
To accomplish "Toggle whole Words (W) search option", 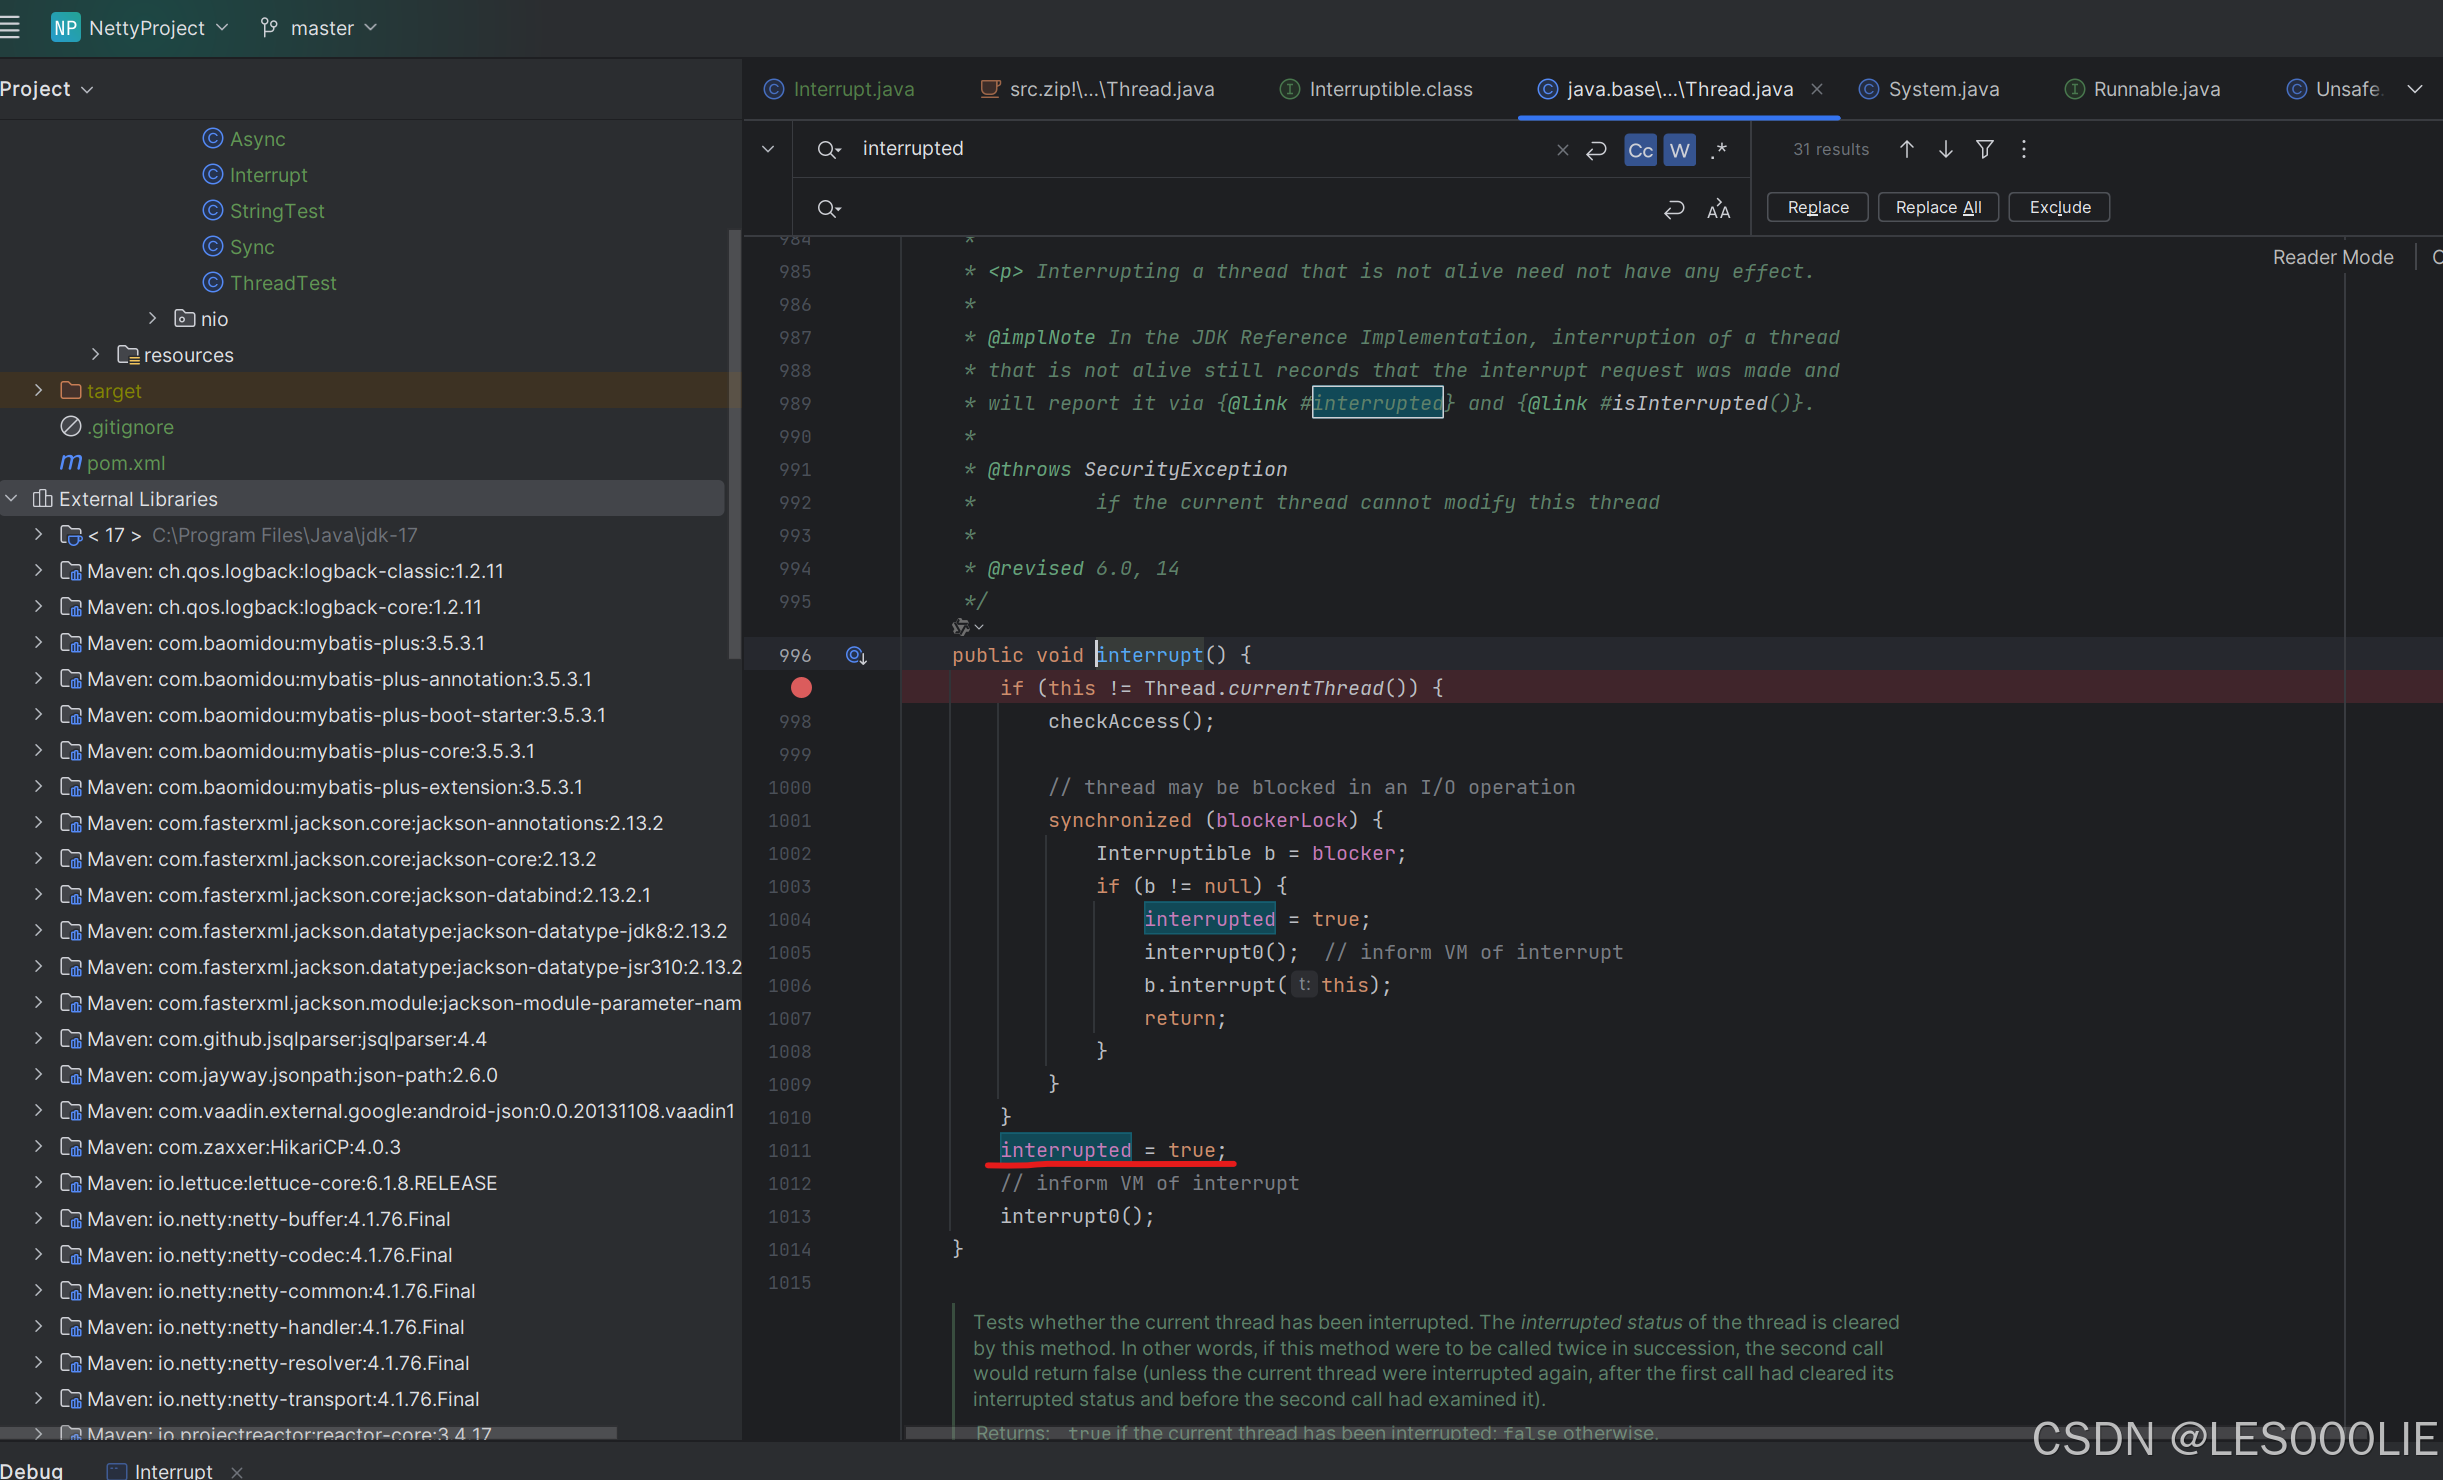I will 1679,150.
